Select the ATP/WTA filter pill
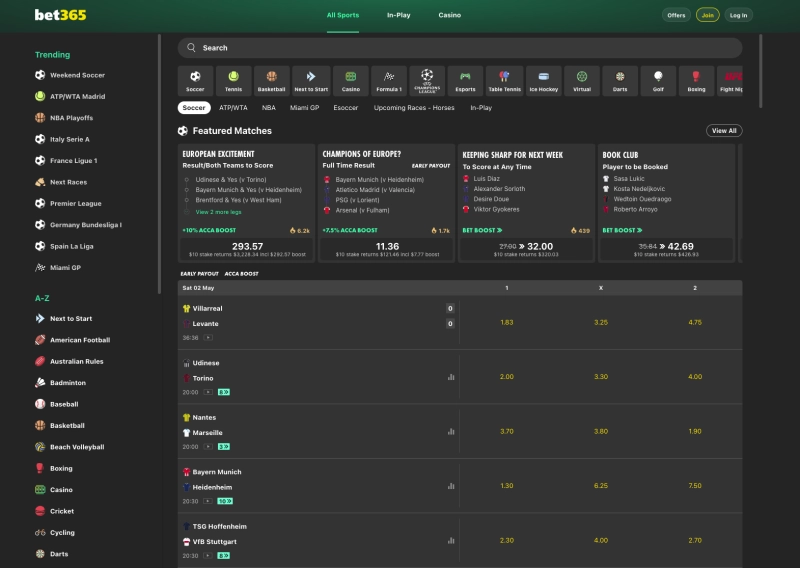This screenshot has height=568, width=800. [x=233, y=108]
